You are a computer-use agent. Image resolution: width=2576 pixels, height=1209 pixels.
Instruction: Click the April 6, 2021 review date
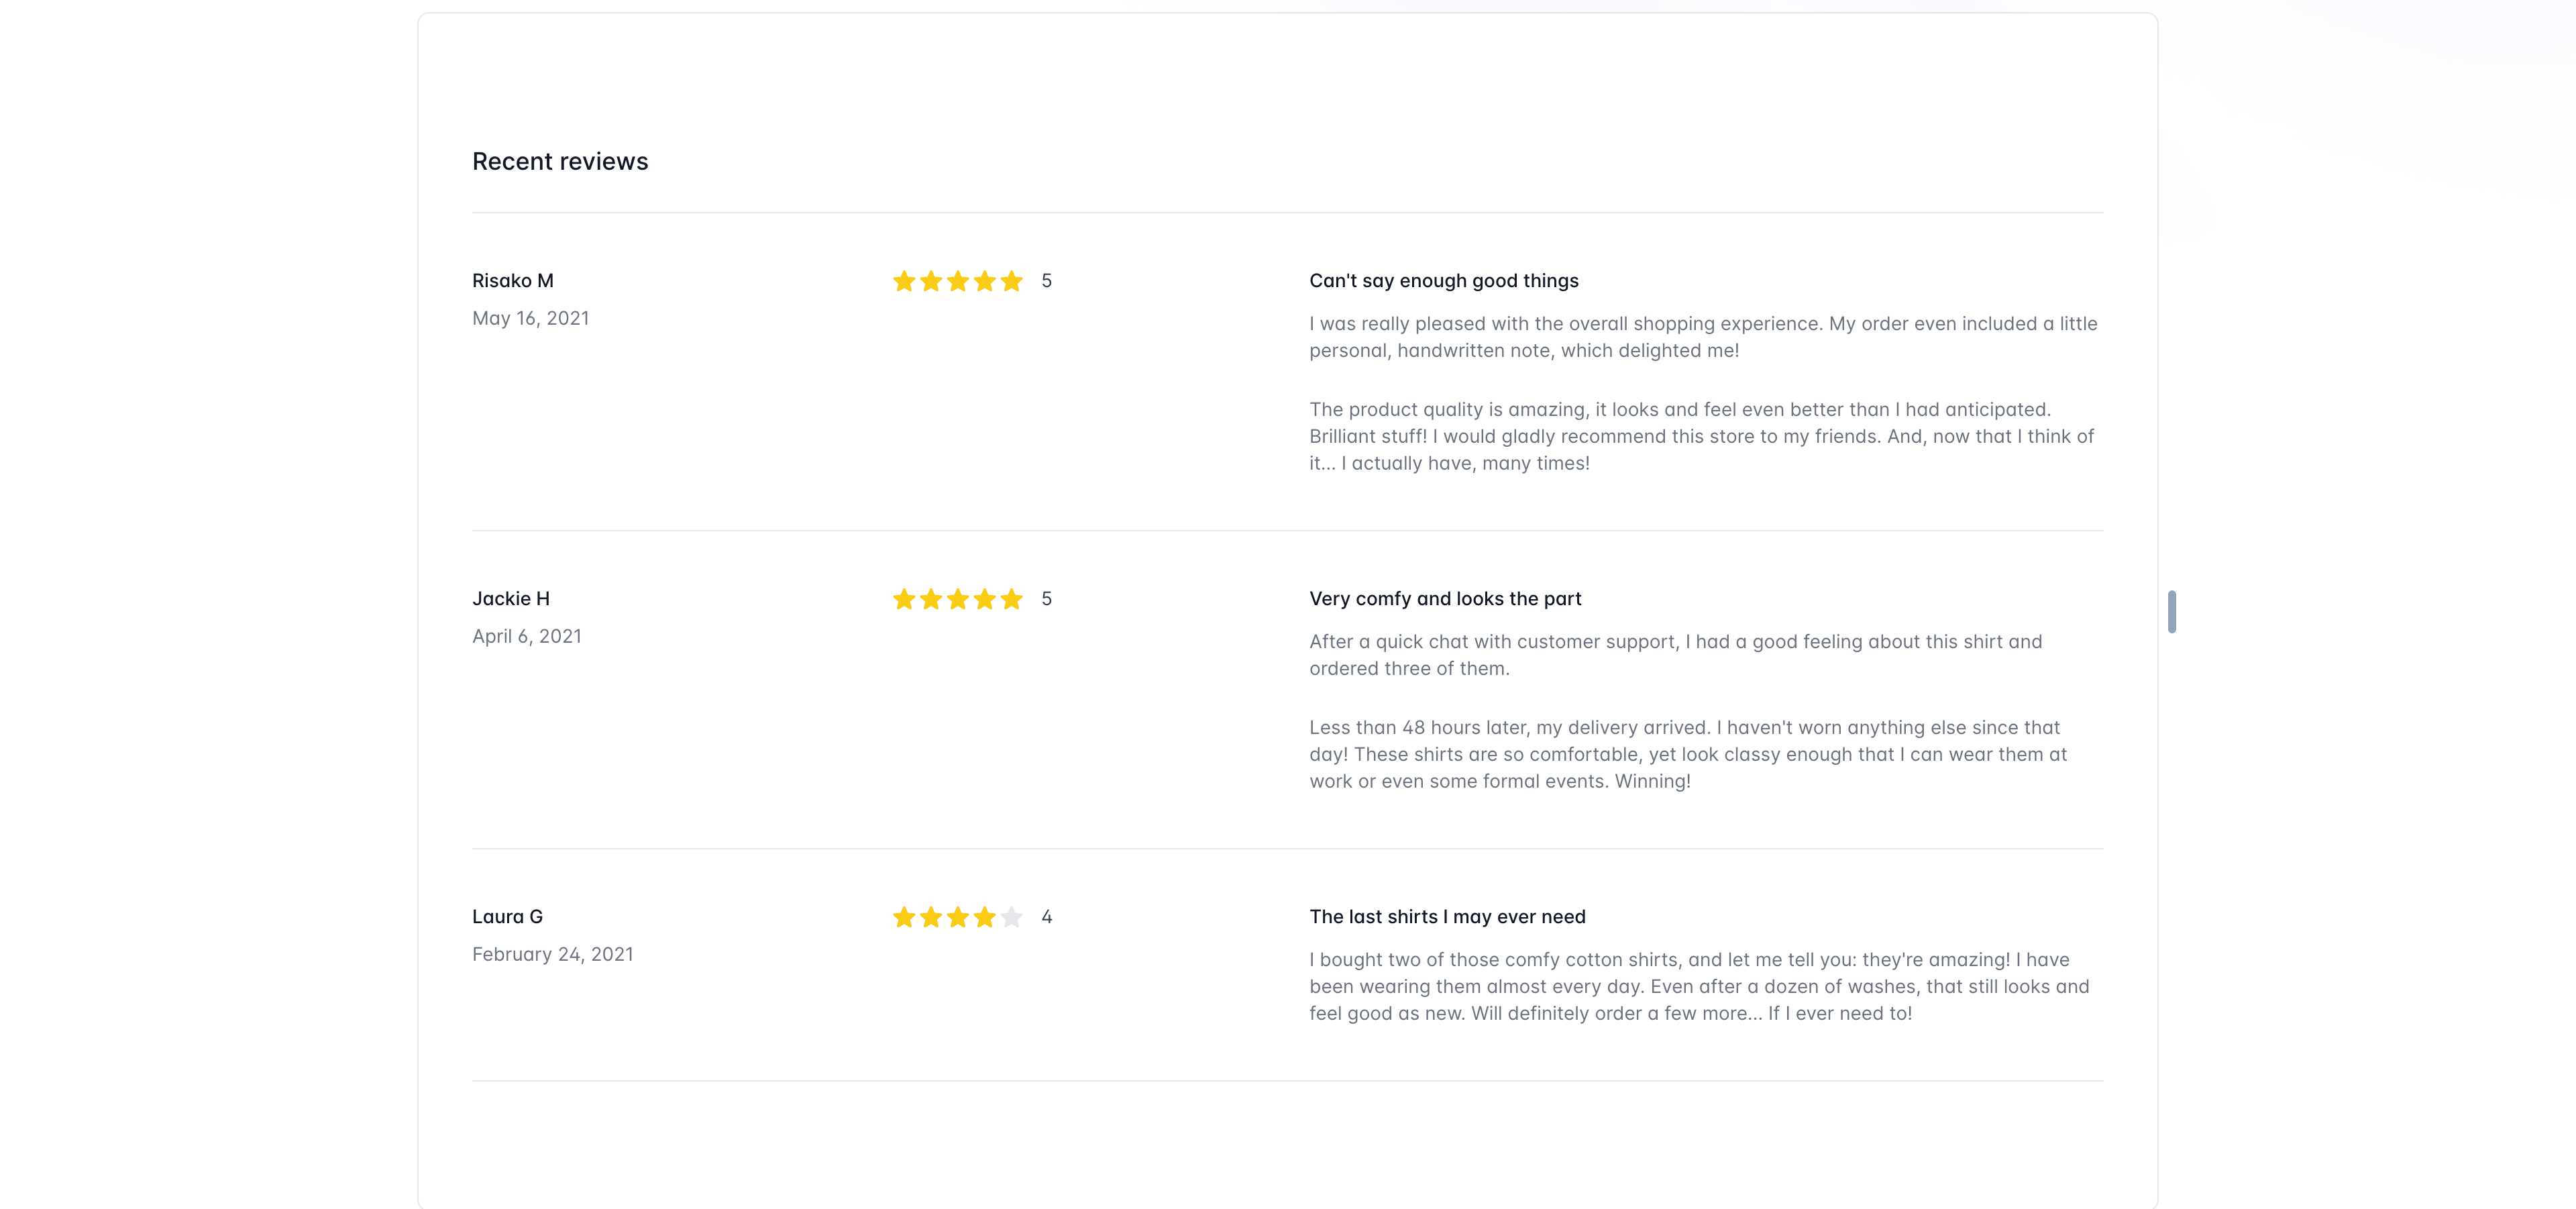pyautogui.click(x=527, y=637)
